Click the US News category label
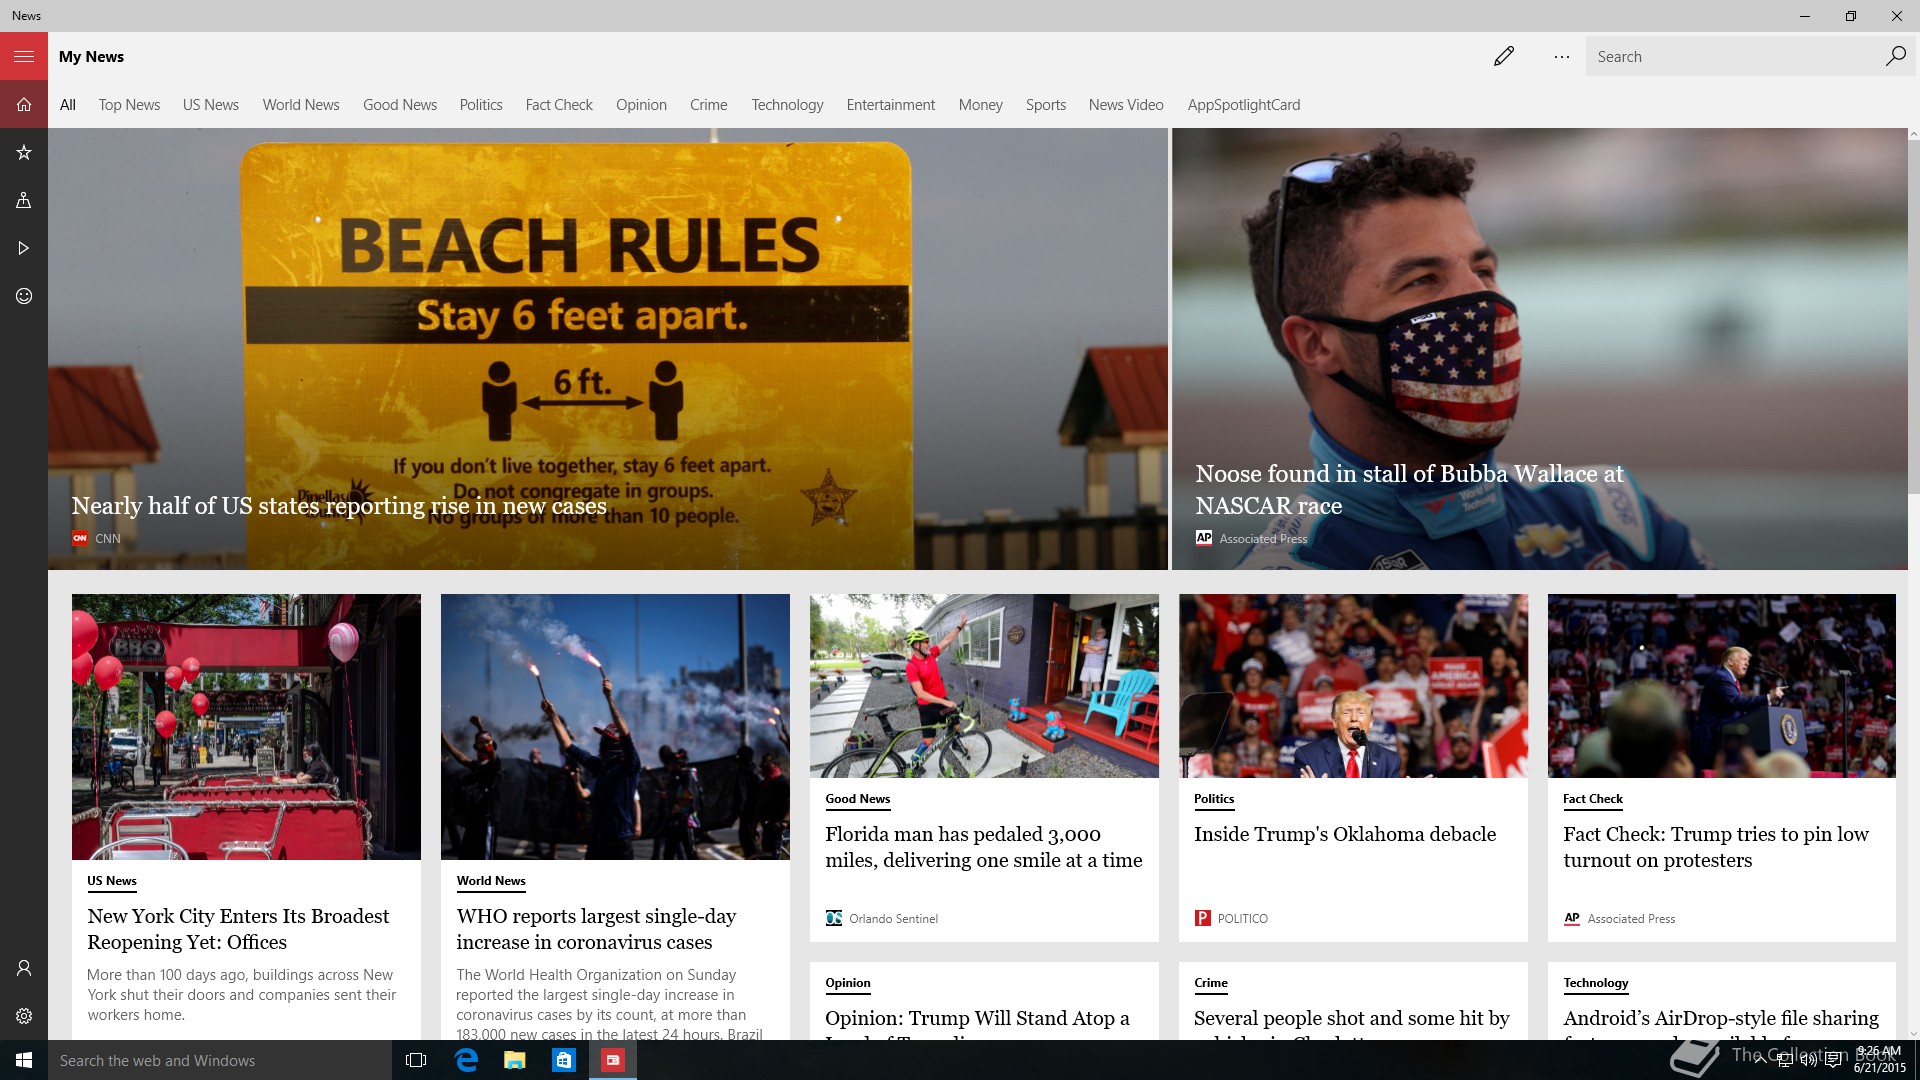The image size is (1920, 1080). click(111, 881)
